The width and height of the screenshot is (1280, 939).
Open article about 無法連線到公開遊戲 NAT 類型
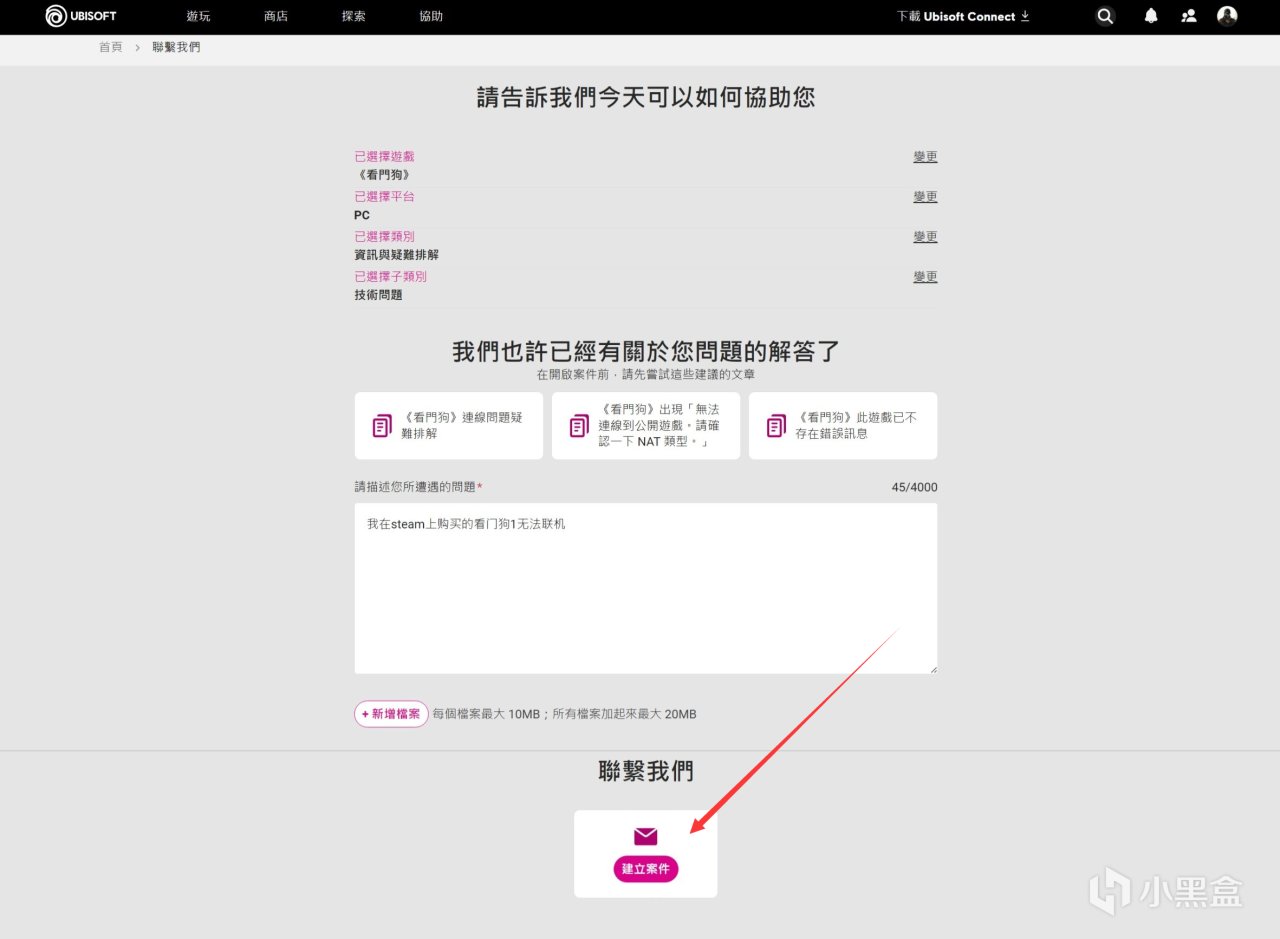pos(646,426)
